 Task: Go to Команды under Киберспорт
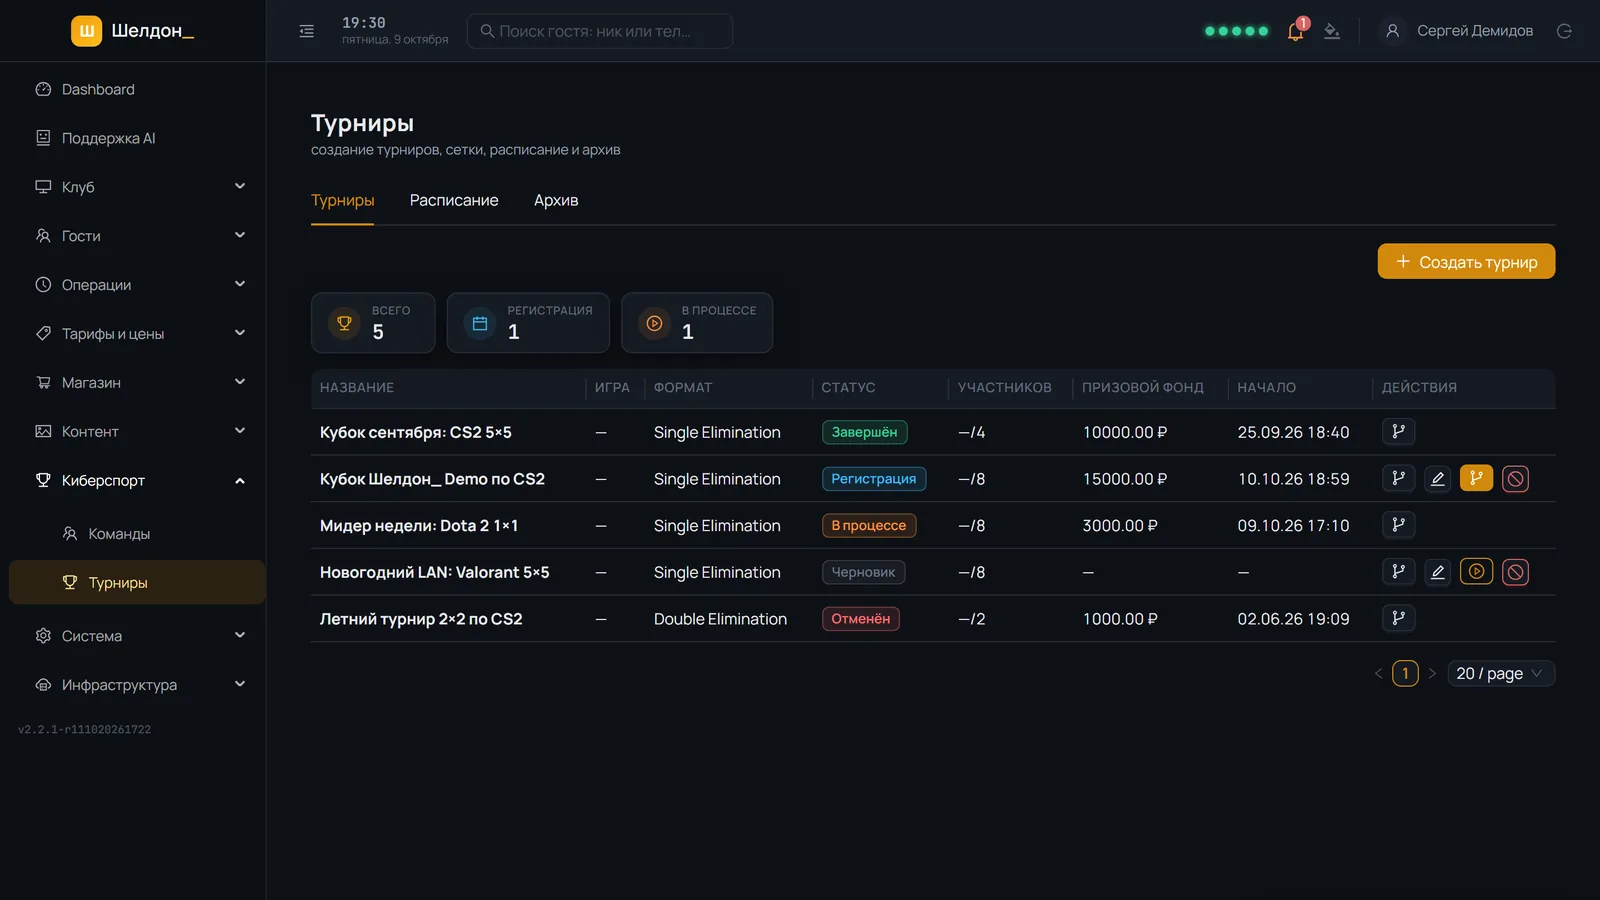pyautogui.click(x=137, y=534)
